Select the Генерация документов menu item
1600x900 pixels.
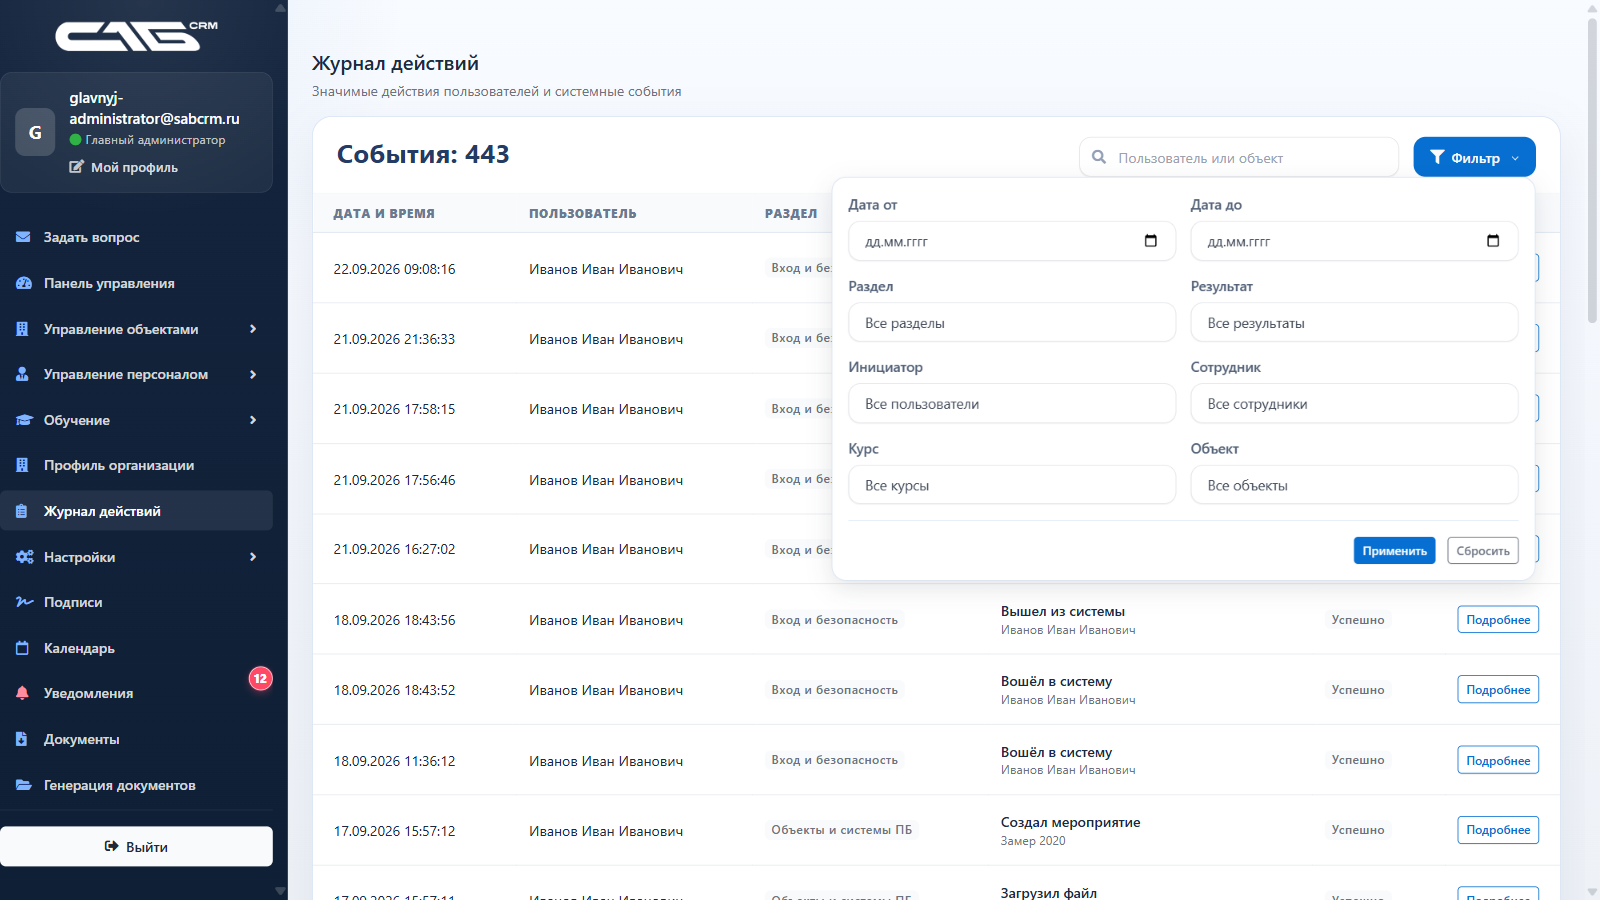point(136,785)
